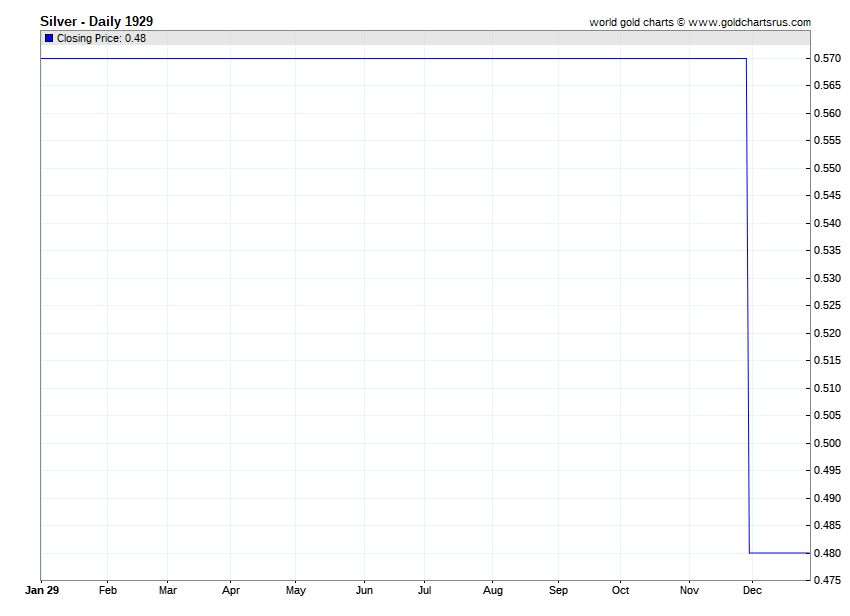Image resolution: width=850 pixels, height=616 pixels.
Task: Click the 'Sep' x-axis label
Action: 558,590
